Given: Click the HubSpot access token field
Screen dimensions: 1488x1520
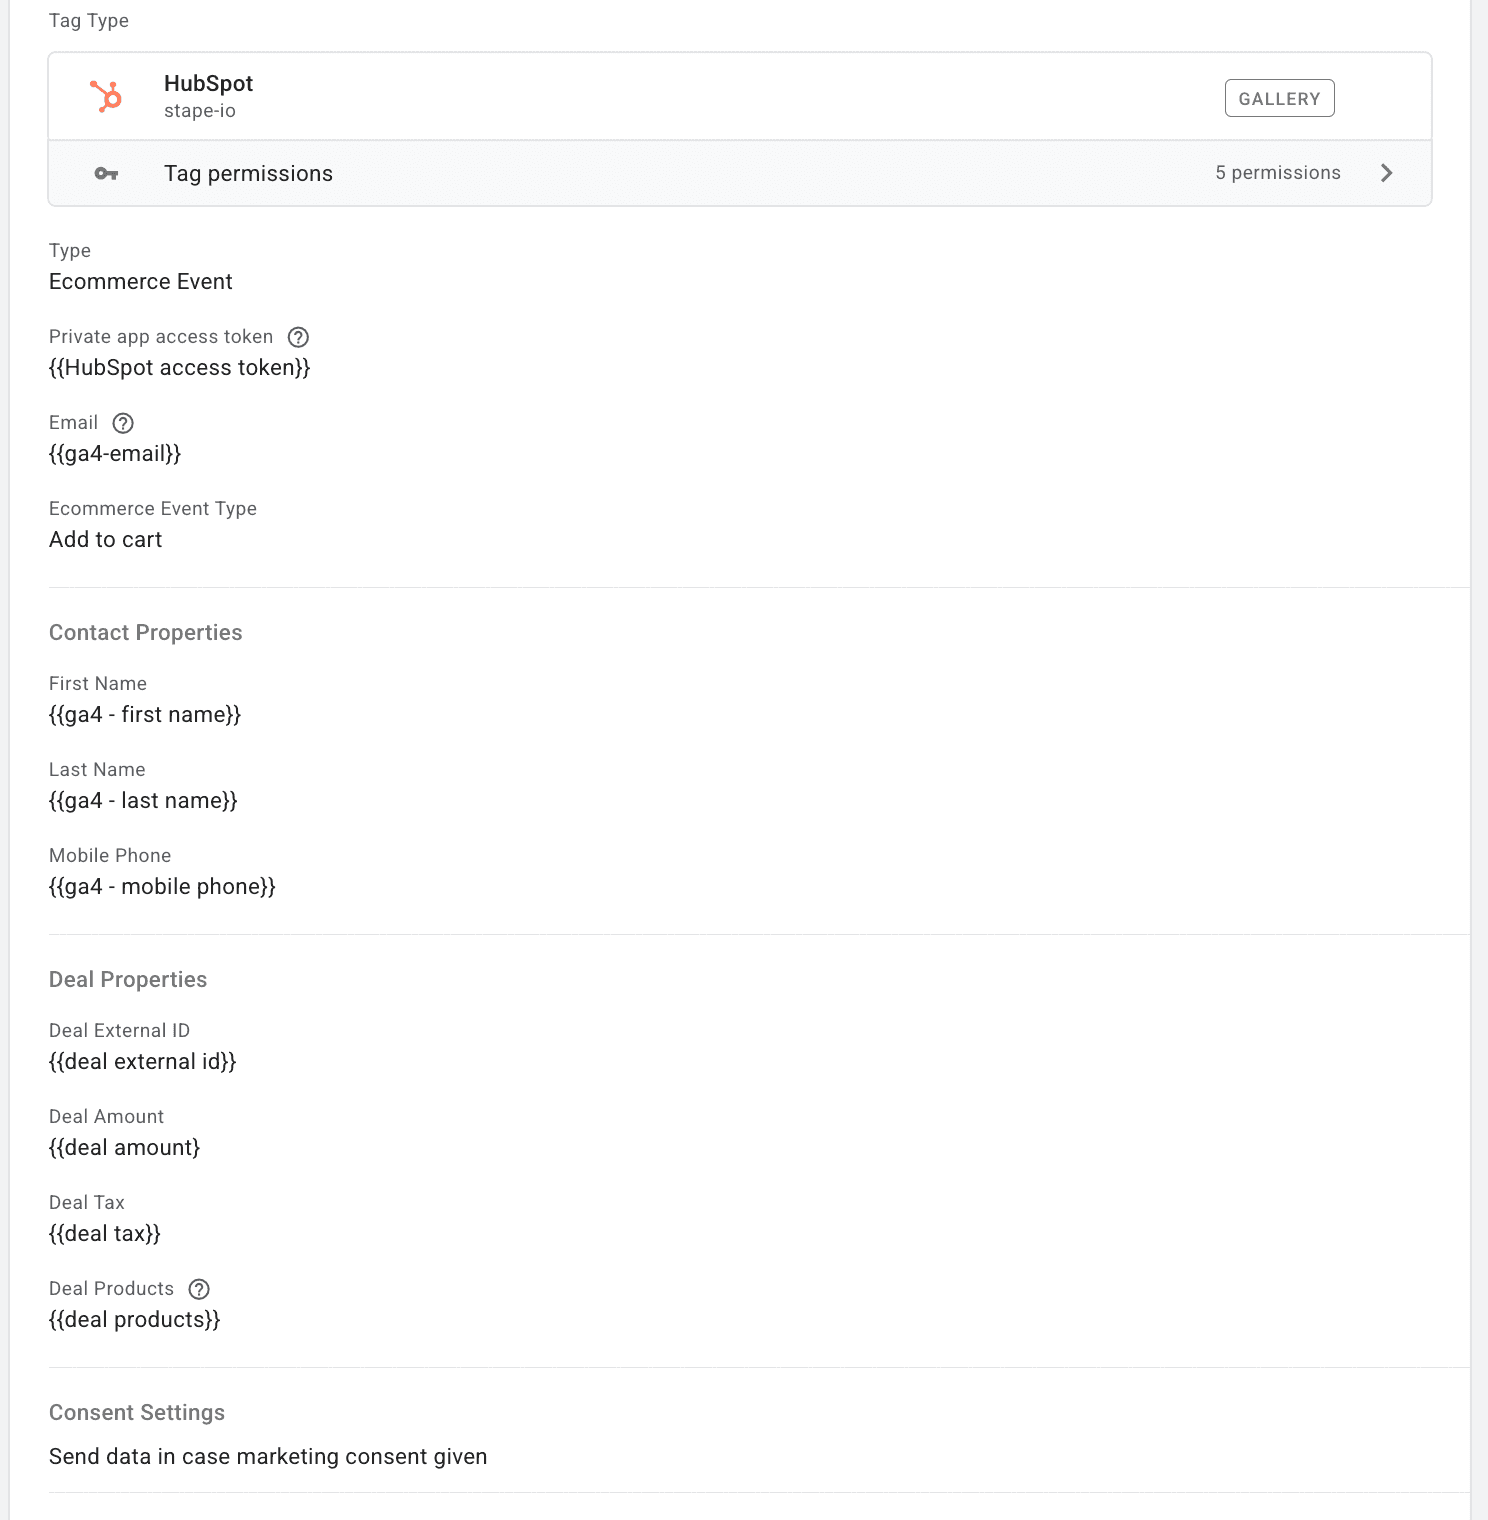Looking at the screenshot, I should tap(180, 367).
